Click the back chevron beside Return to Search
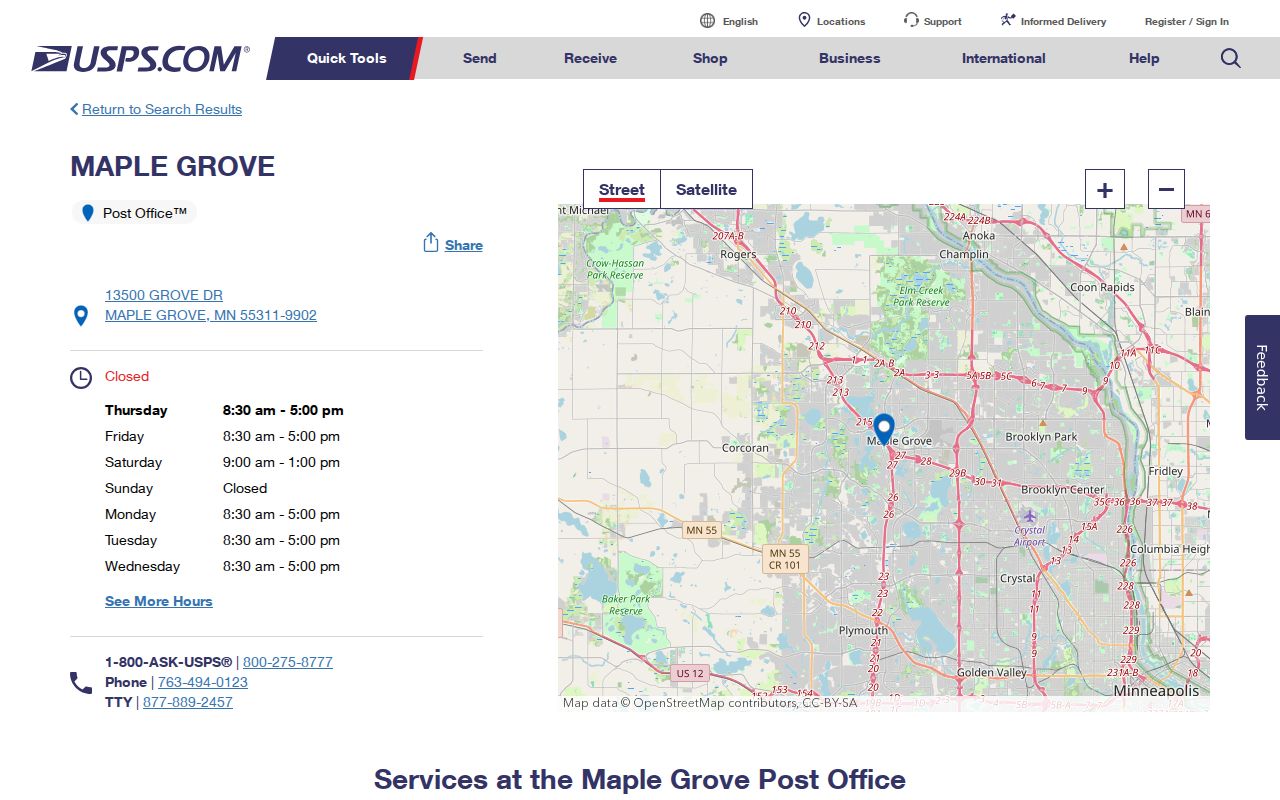The height and width of the screenshot is (800, 1280). (x=74, y=109)
